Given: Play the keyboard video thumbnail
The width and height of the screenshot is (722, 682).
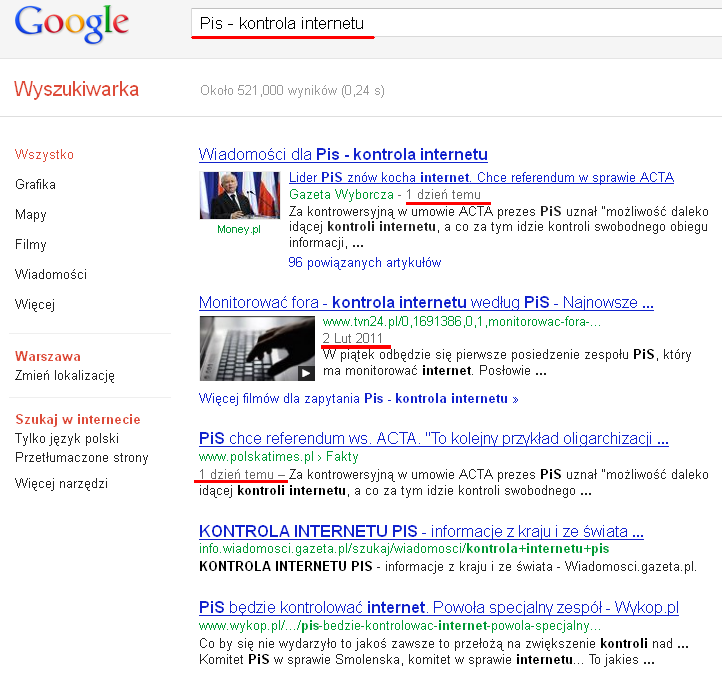Looking at the screenshot, I should (x=257, y=348).
